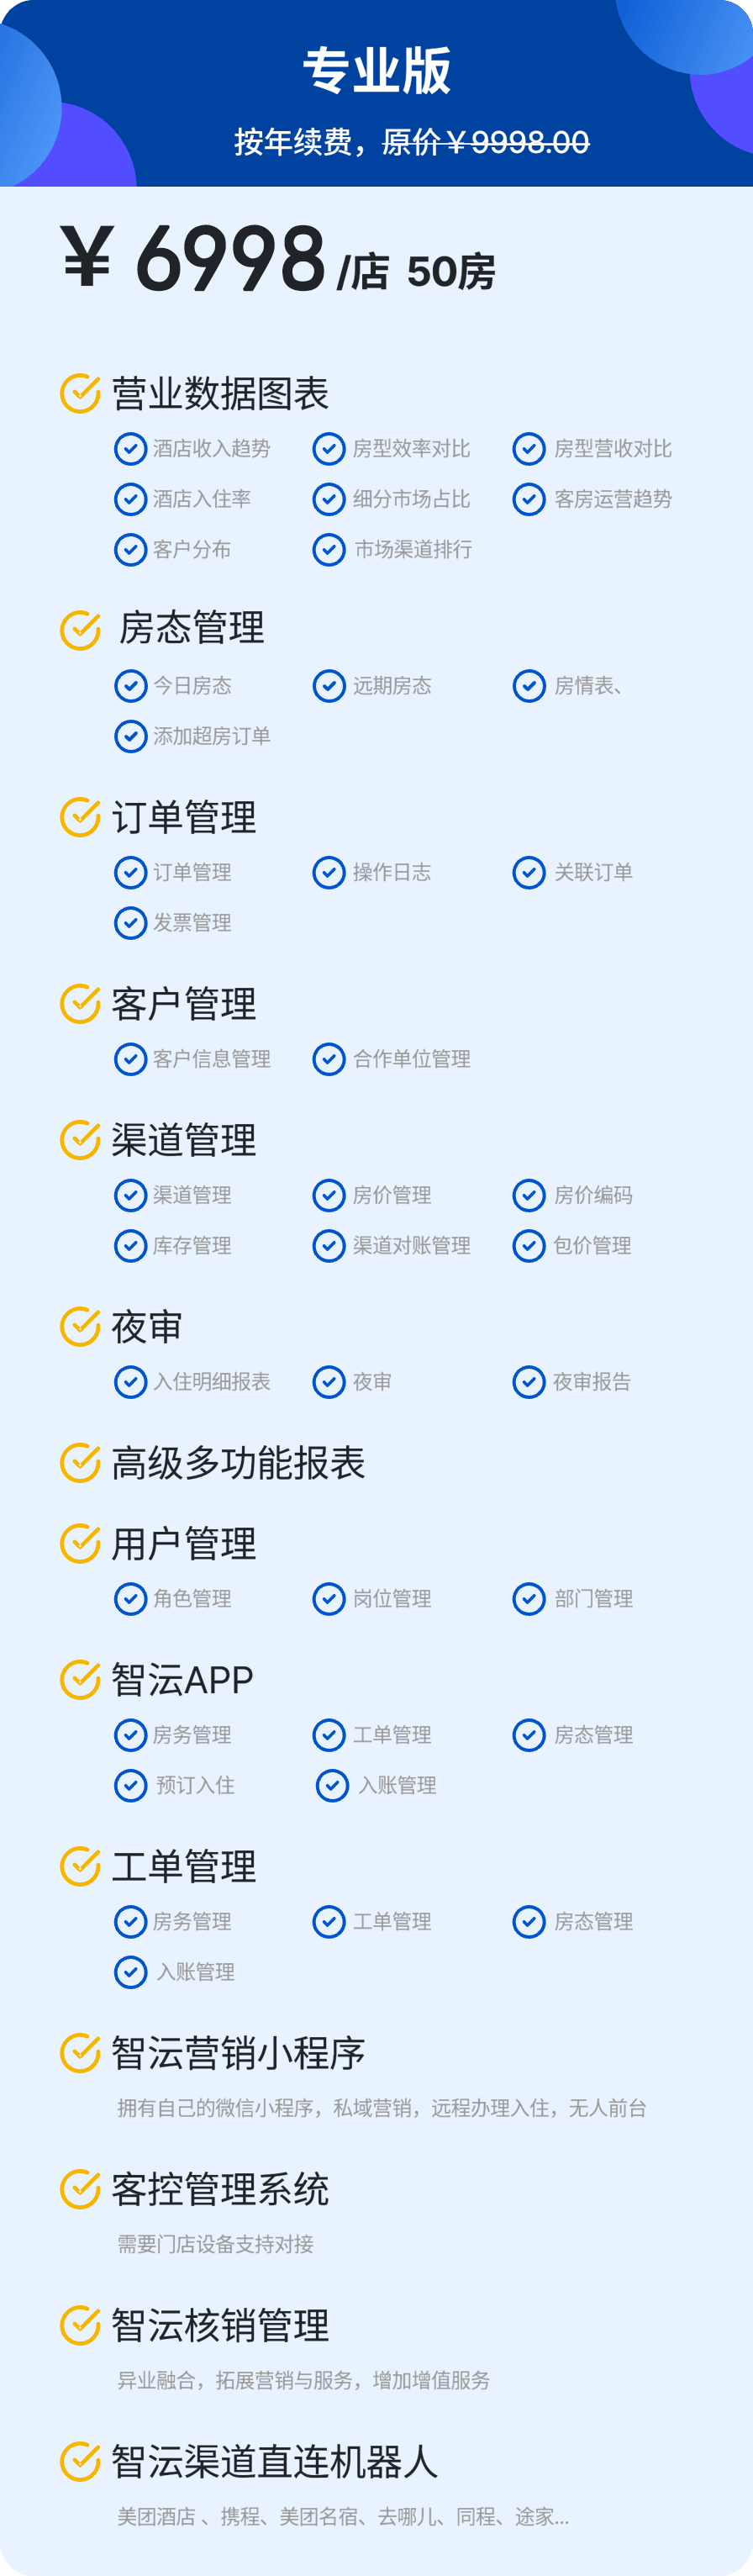Image resolution: width=753 pixels, height=2576 pixels.
Task: Click the yellow check icon beside 订单管理
Action: pyautogui.click(x=80, y=817)
